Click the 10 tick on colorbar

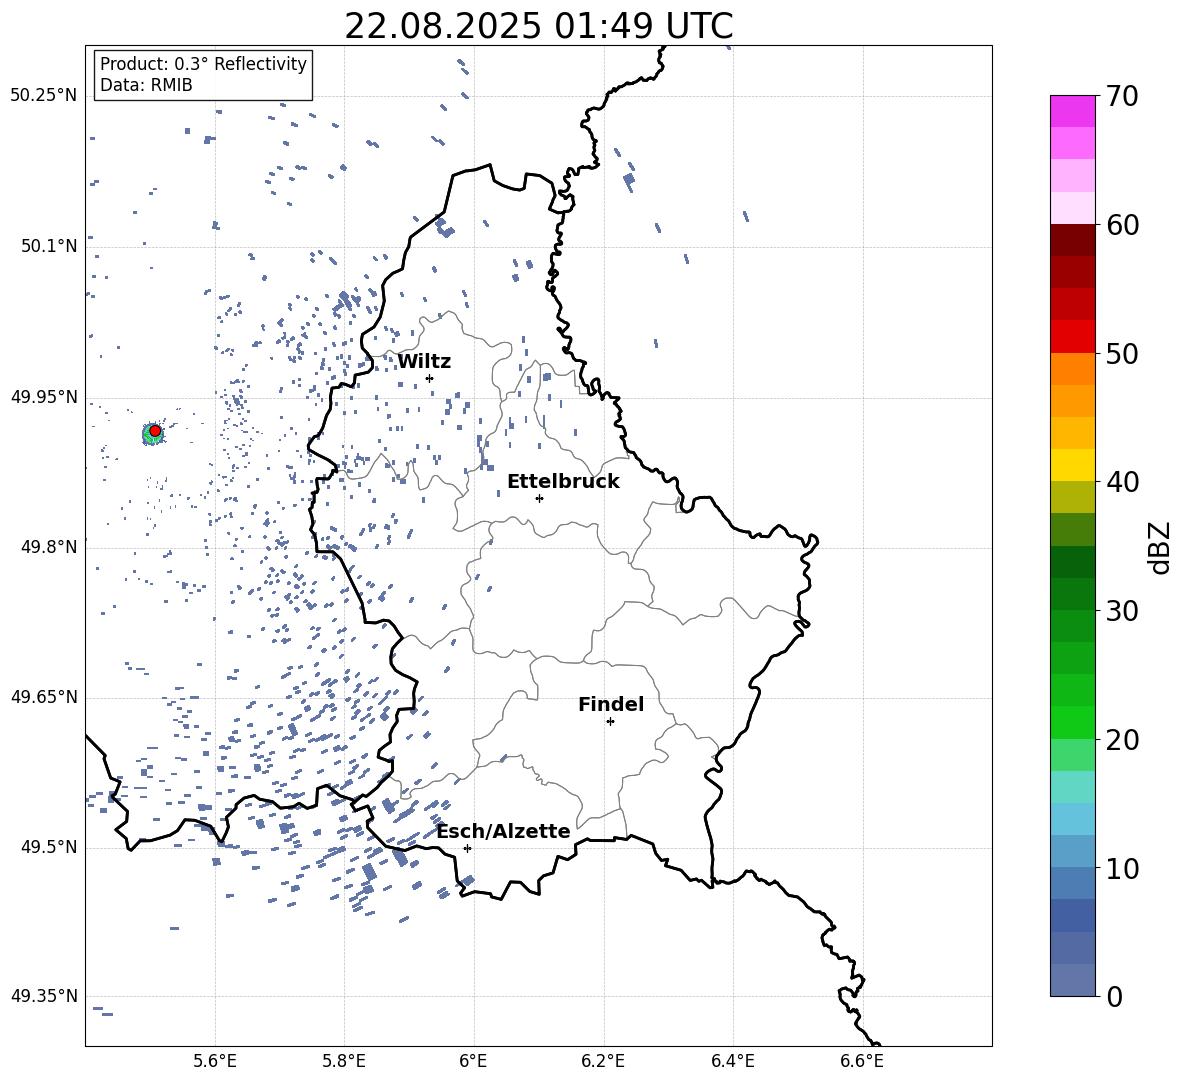pyautogui.click(x=1122, y=868)
